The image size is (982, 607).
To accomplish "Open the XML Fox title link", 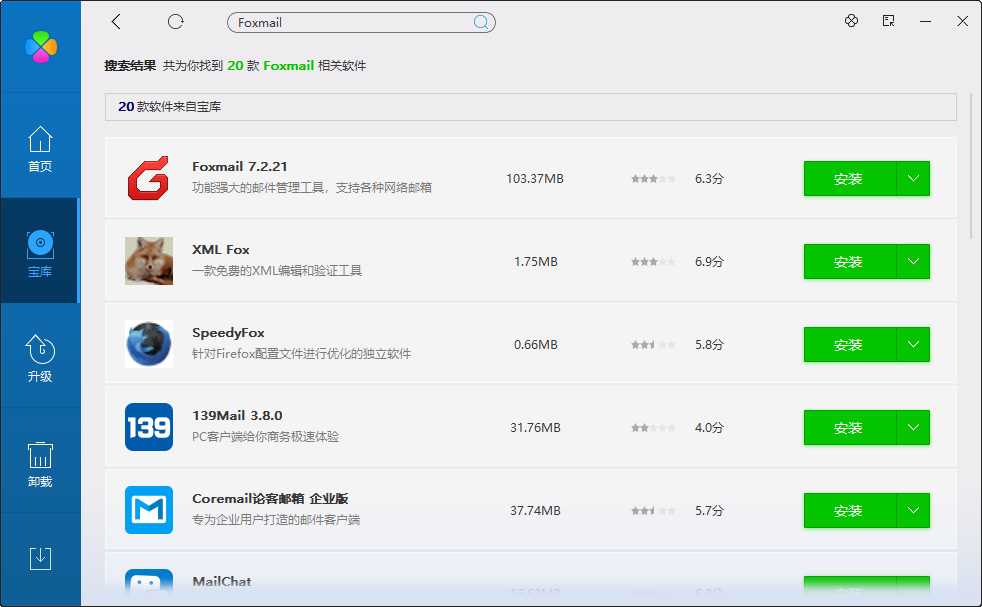I will pos(220,249).
